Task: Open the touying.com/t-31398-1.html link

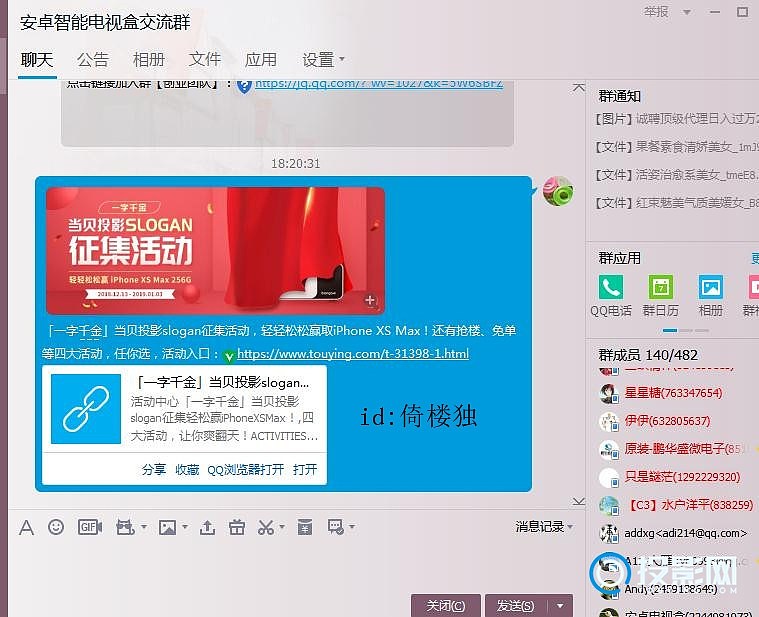Action: pyautogui.click(x=353, y=354)
